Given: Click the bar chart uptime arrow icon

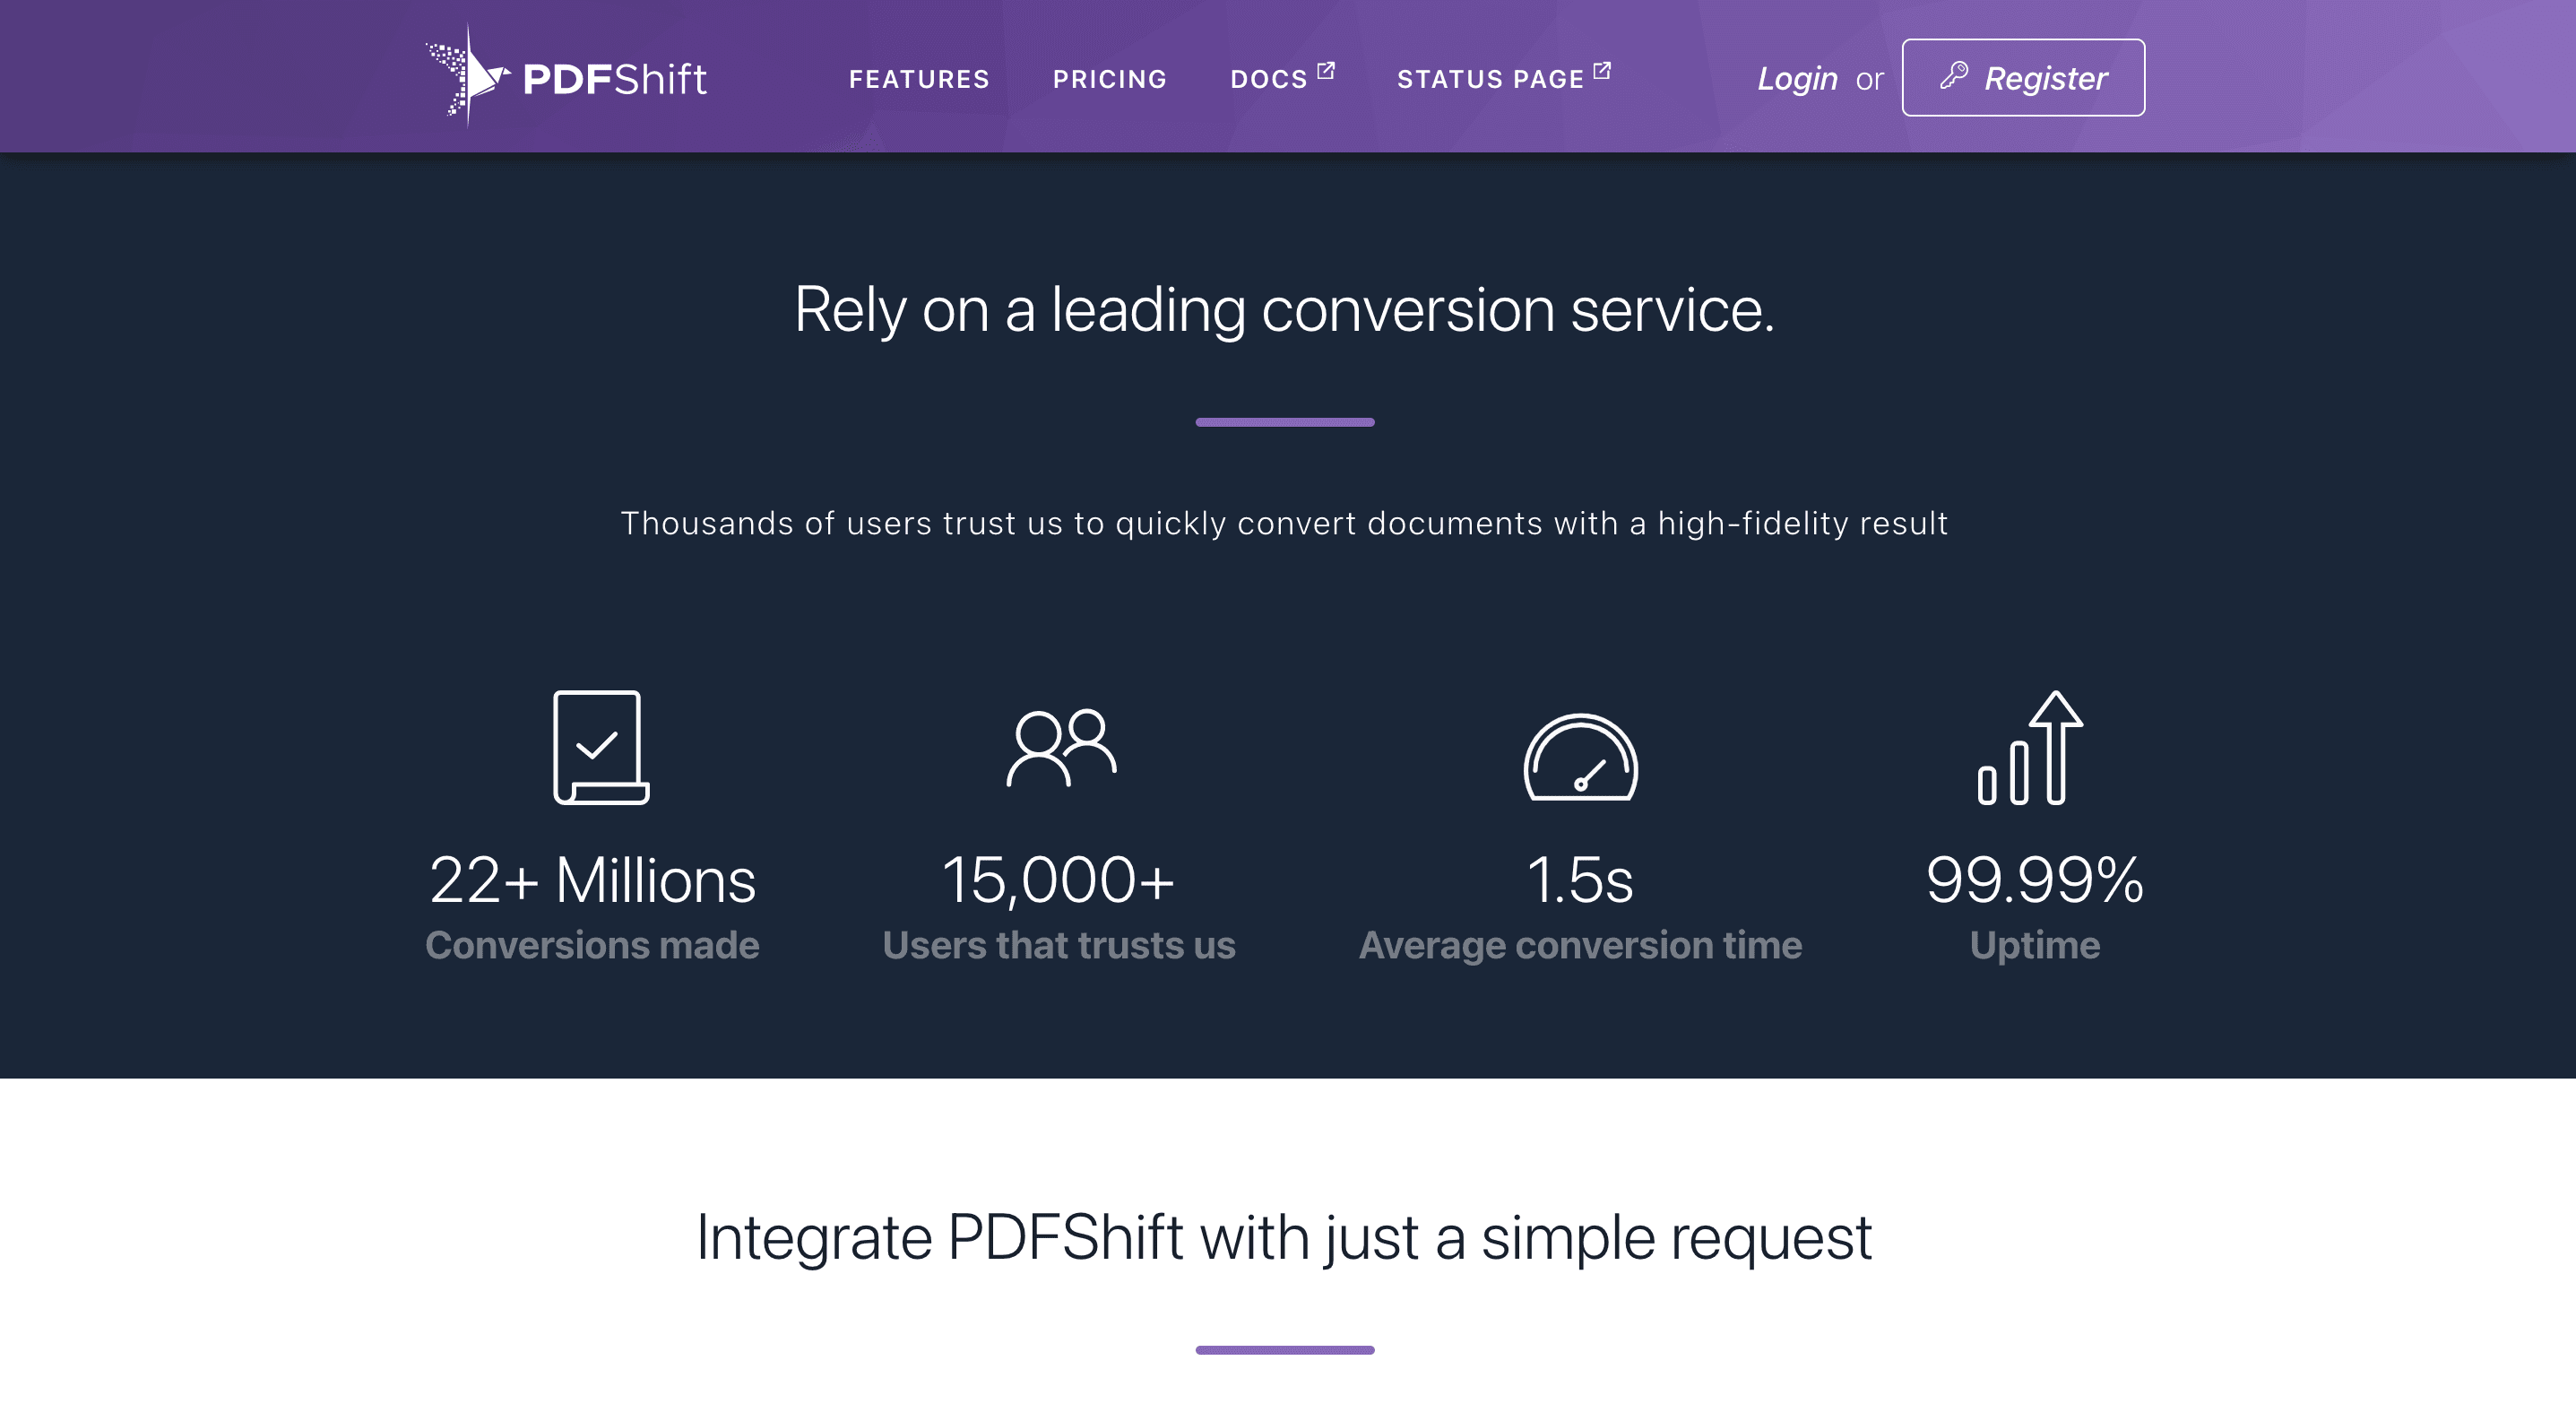Looking at the screenshot, I should point(2030,747).
